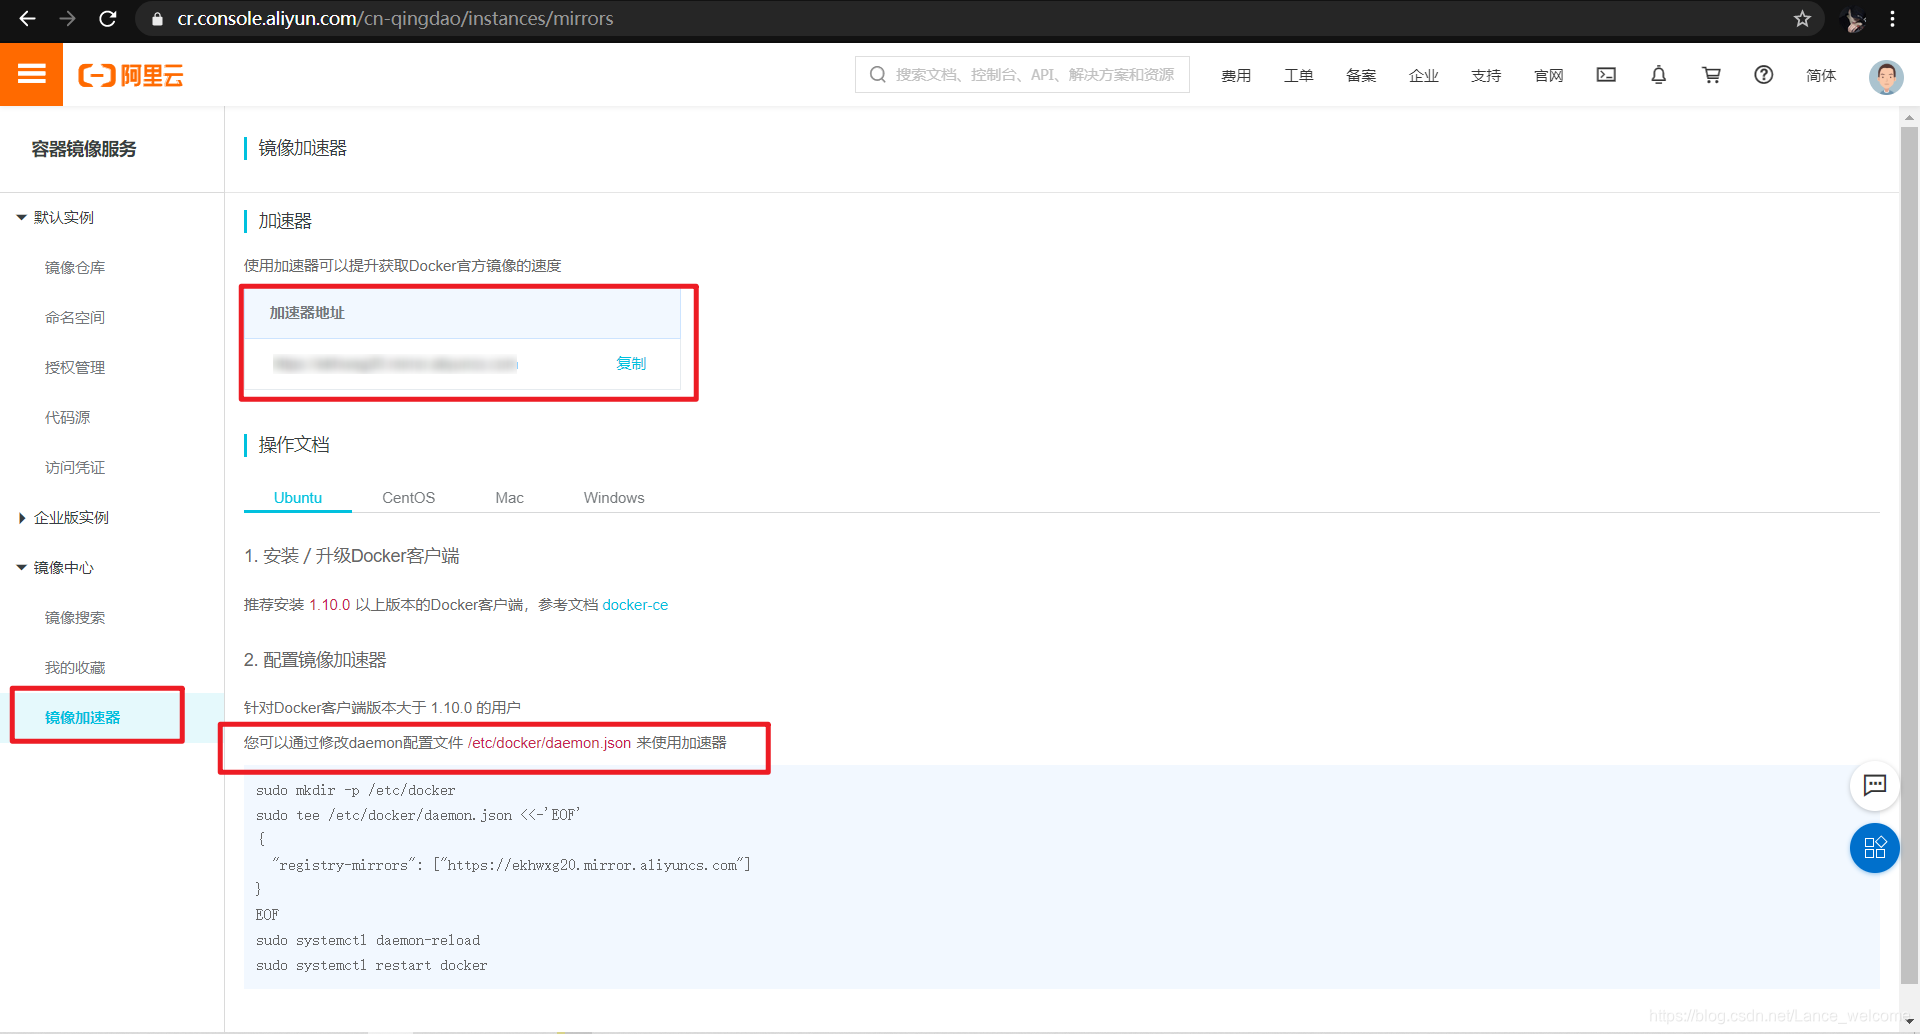Image resolution: width=1920 pixels, height=1034 pixels.
Task: Click the 加速器地址 header
Action: pyautogui.click(x=307, y=313)
